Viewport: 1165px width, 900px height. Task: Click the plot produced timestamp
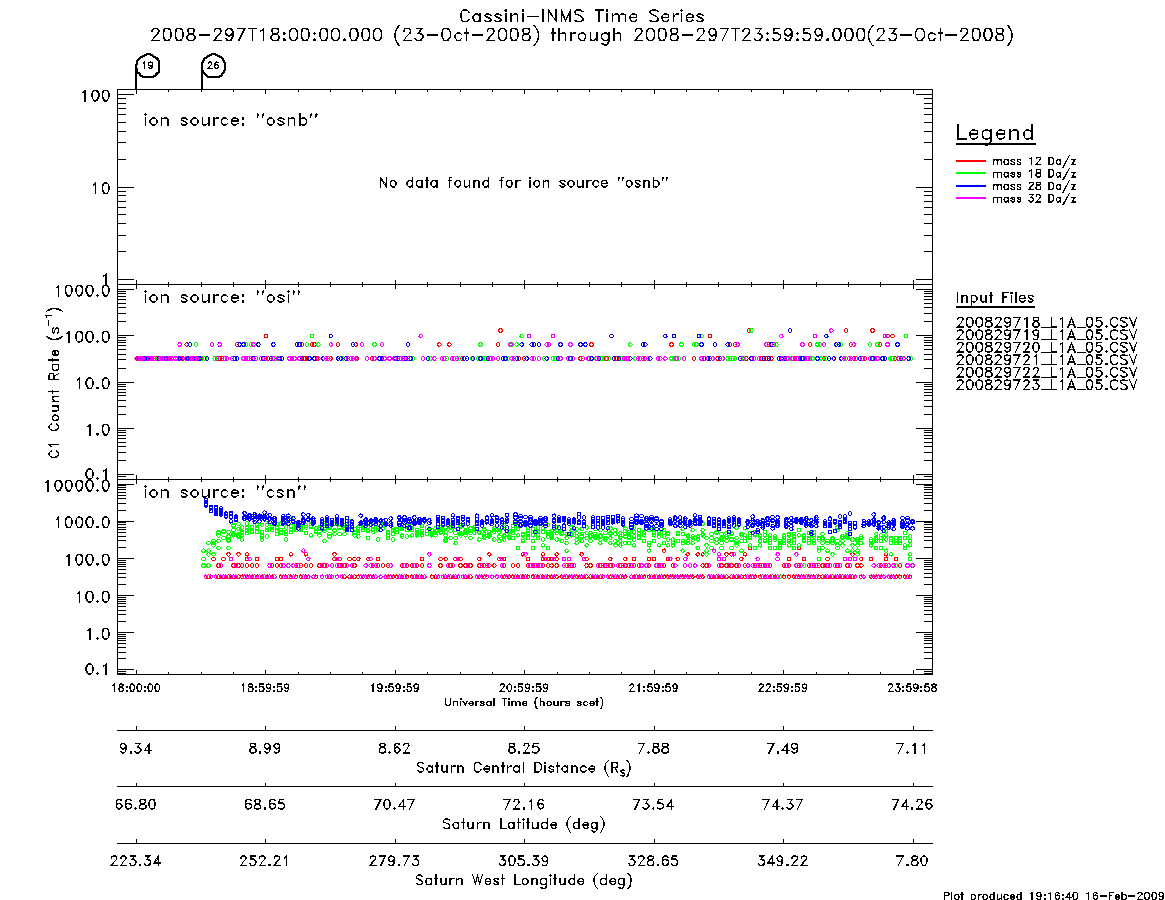(1053, 895)
